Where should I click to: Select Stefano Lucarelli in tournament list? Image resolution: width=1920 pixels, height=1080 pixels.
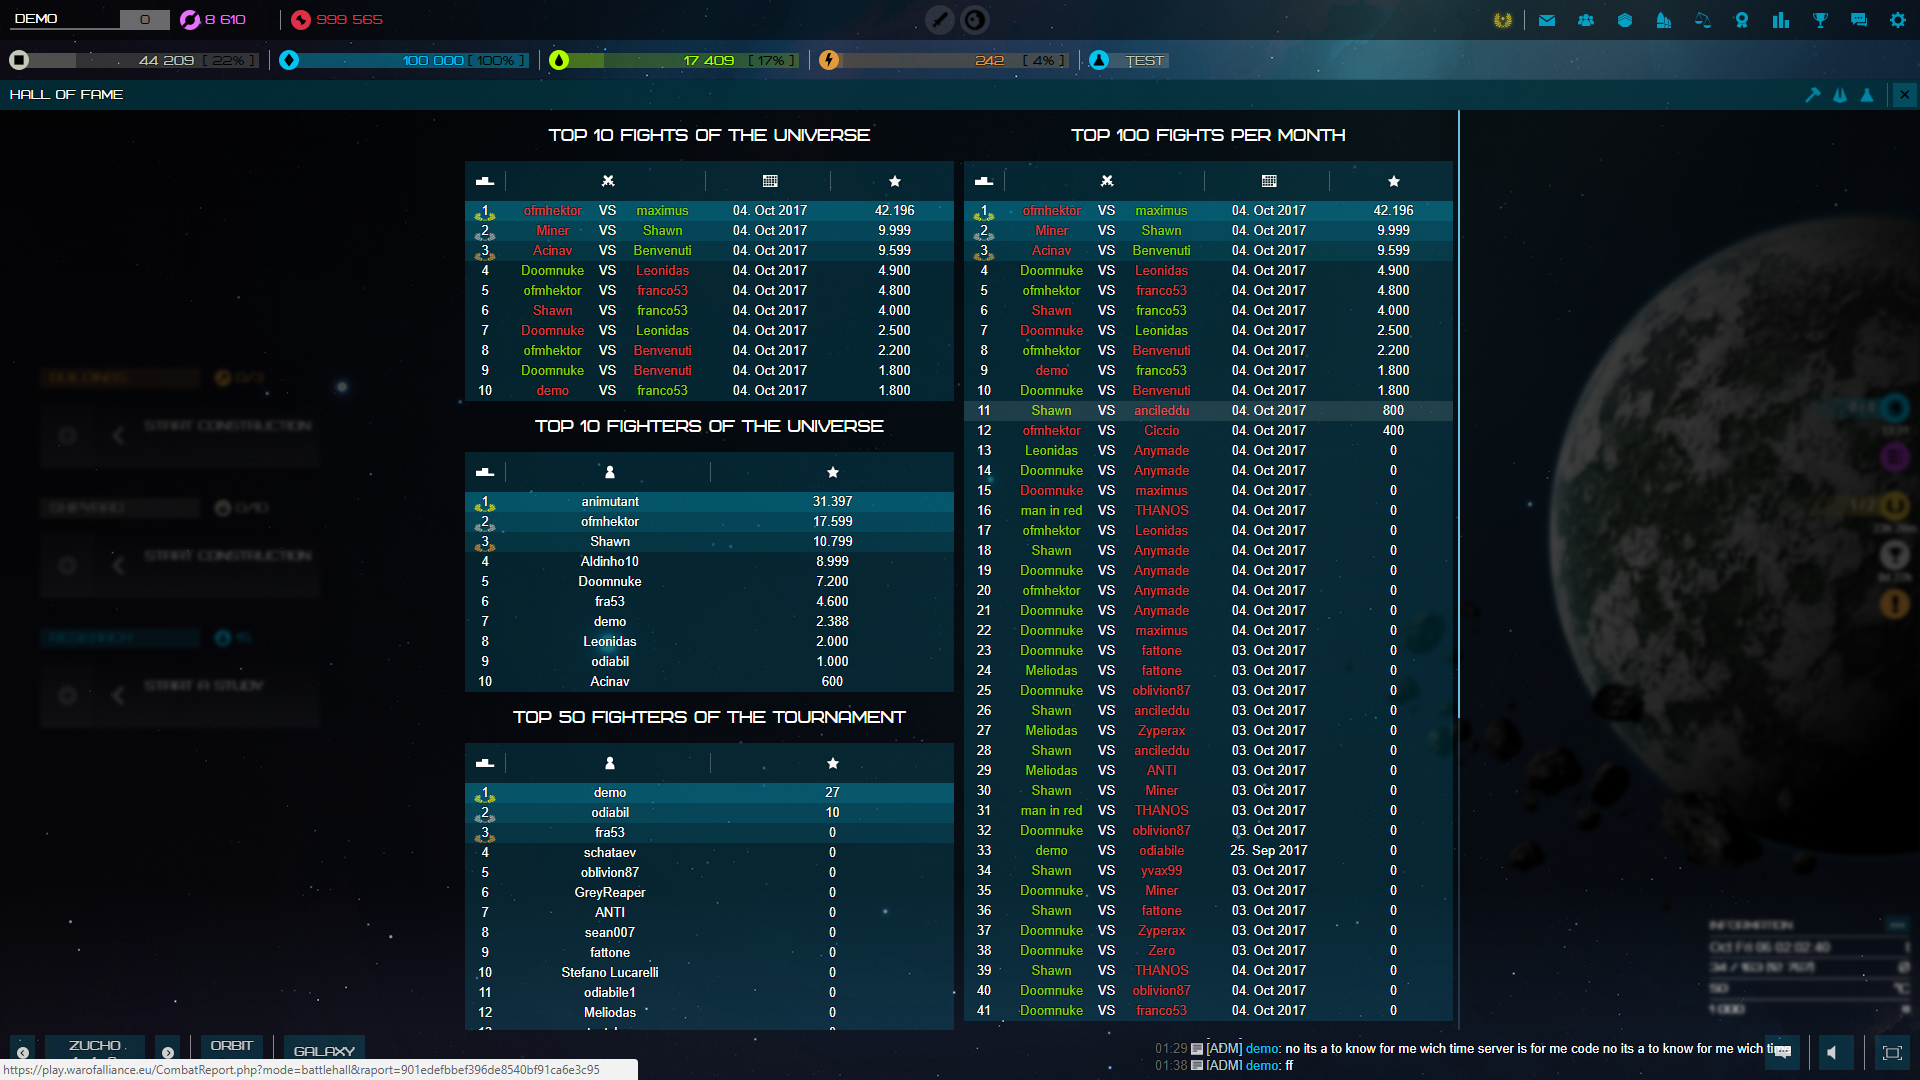tap(610, 973)
